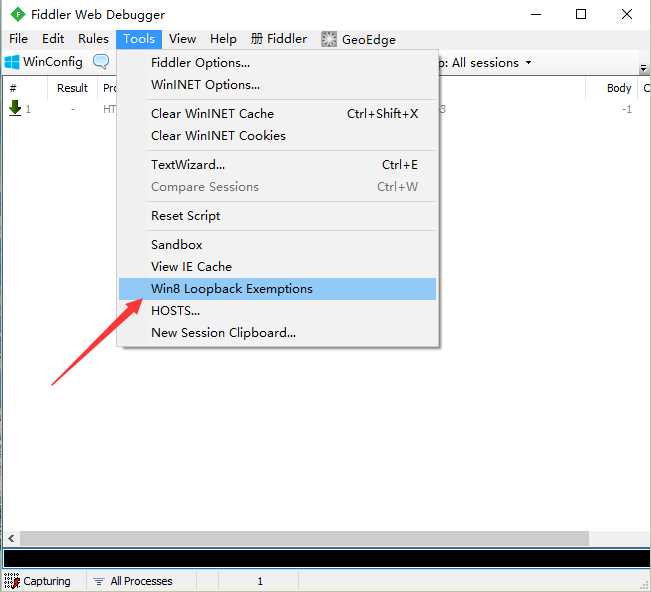Image resolution: width=651 pixels, height=592 pixels.
Task: Choose New Session Clipboard...
Action: pos(277,333)
